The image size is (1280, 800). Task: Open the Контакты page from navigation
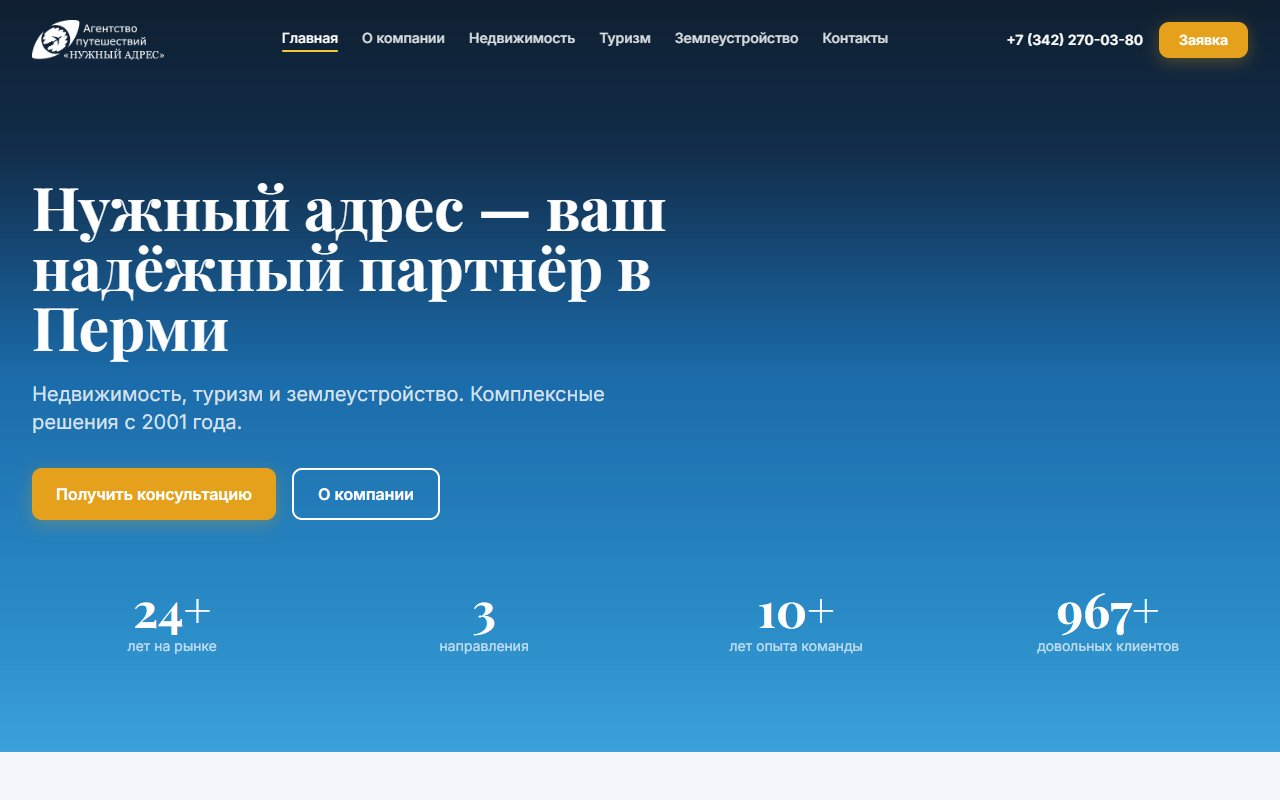[x=855, y=38]
